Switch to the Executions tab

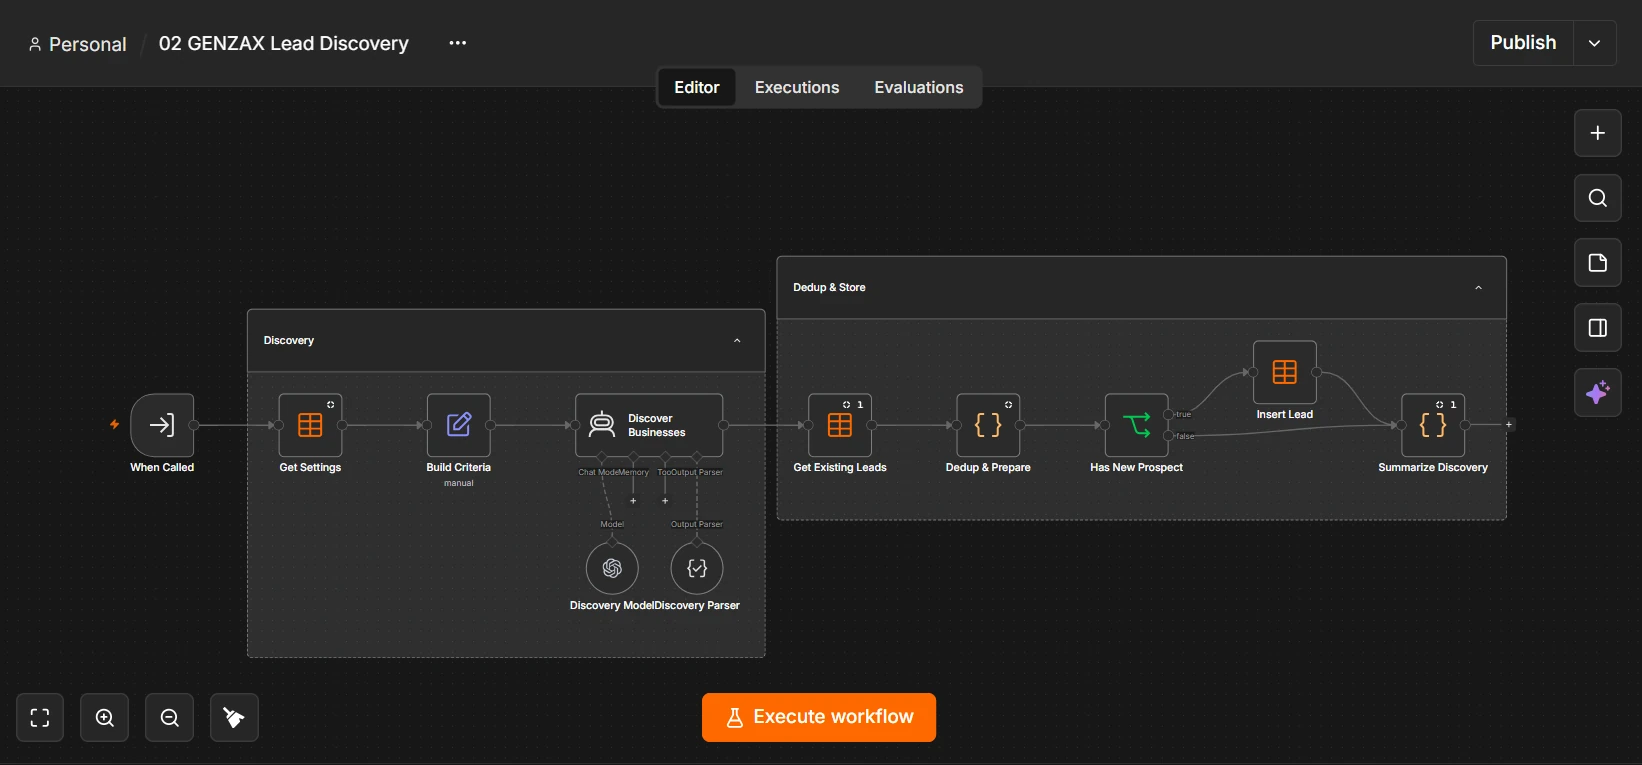(797, 88)
